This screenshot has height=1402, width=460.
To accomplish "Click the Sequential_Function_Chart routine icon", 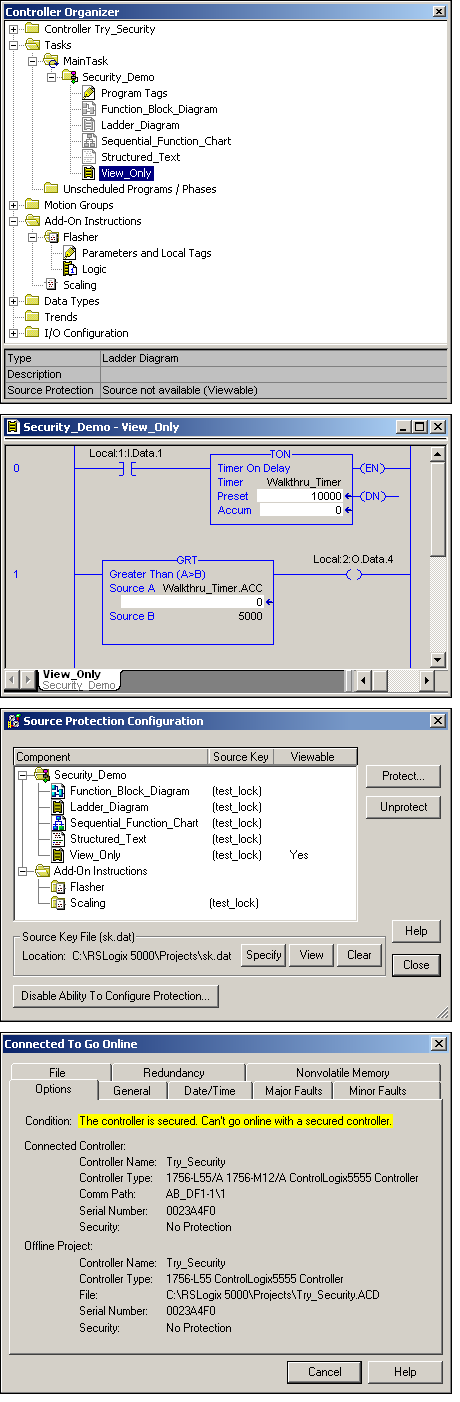I will (89, 141).
